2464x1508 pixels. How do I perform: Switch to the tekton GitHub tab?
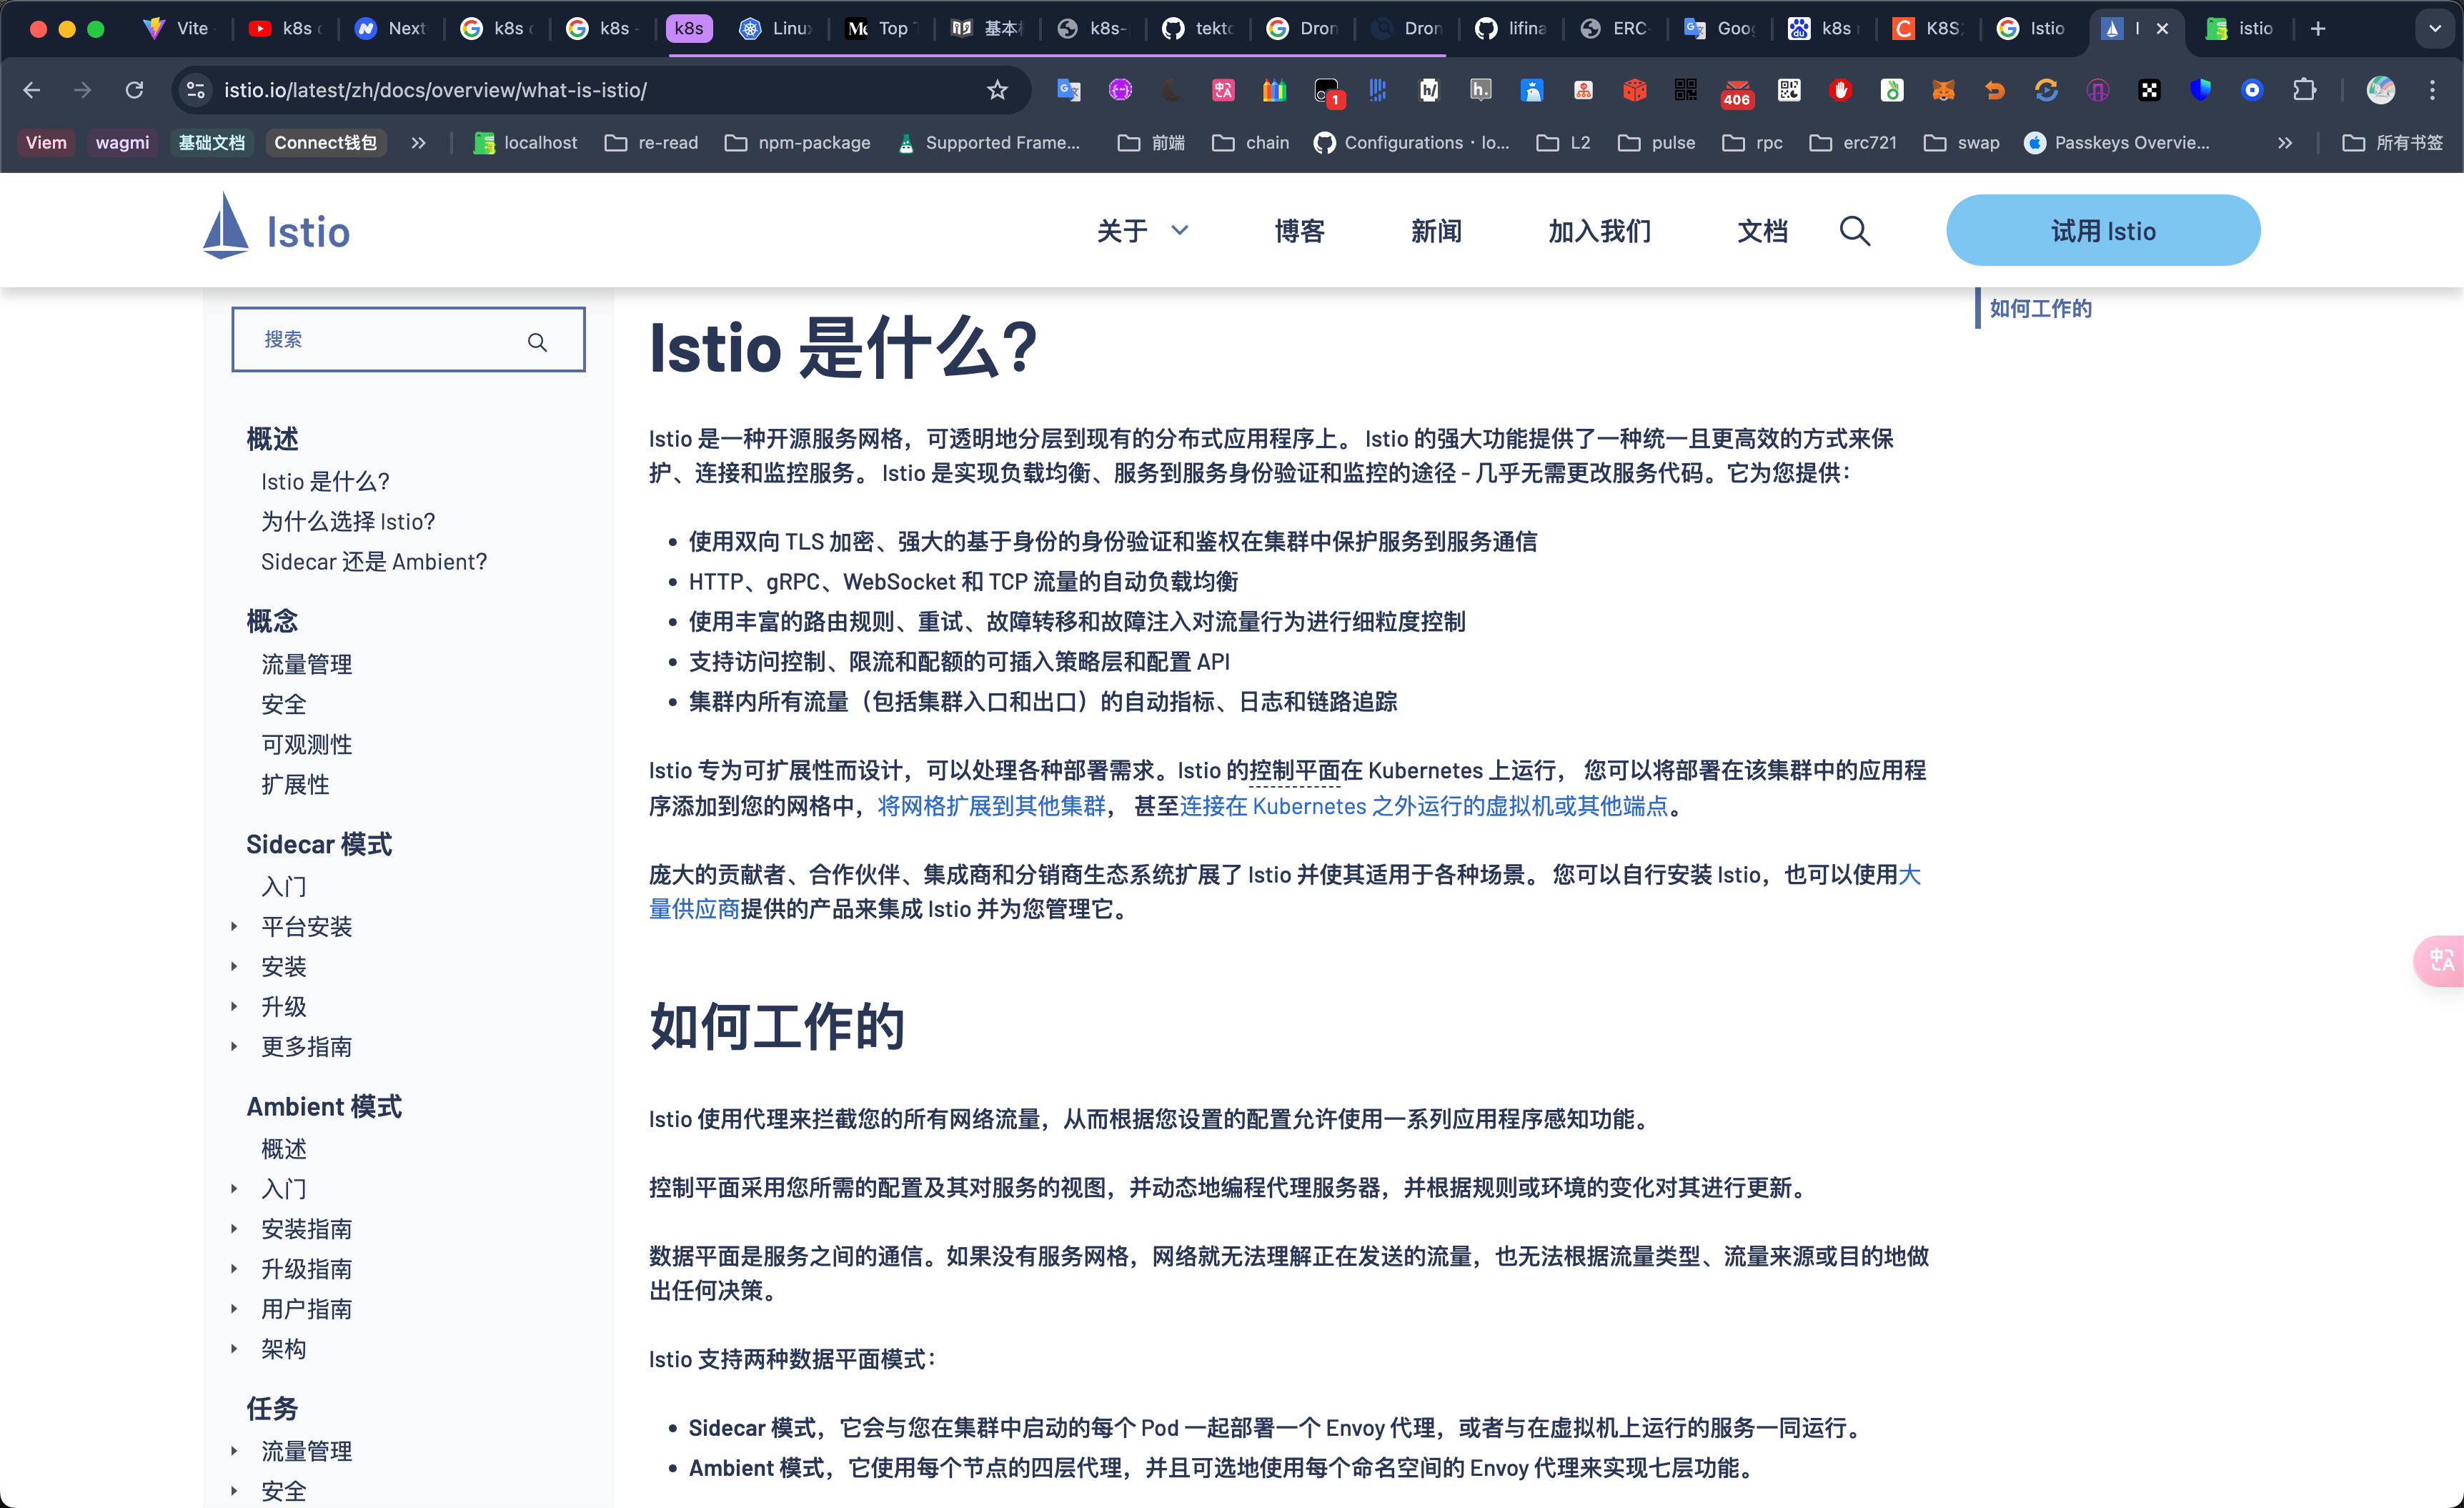(1198, 28)
